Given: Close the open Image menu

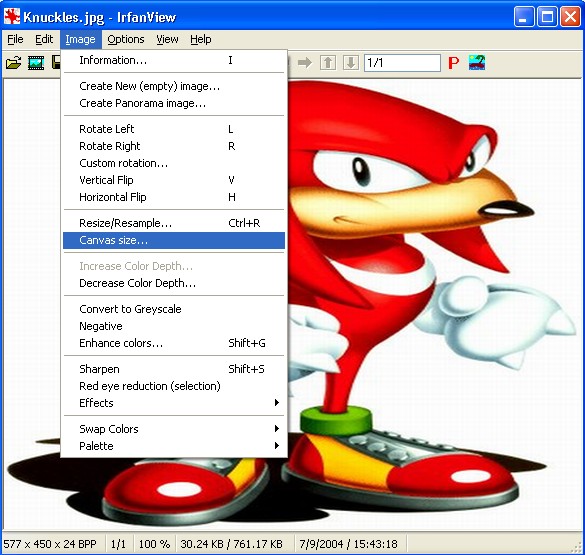Looking at the screenshot, I should coord(80,40).
